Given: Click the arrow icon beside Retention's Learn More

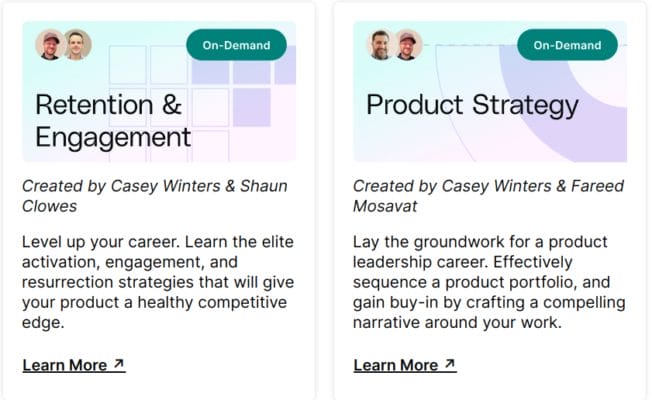Looking at the screenshot, I should 119,364.
